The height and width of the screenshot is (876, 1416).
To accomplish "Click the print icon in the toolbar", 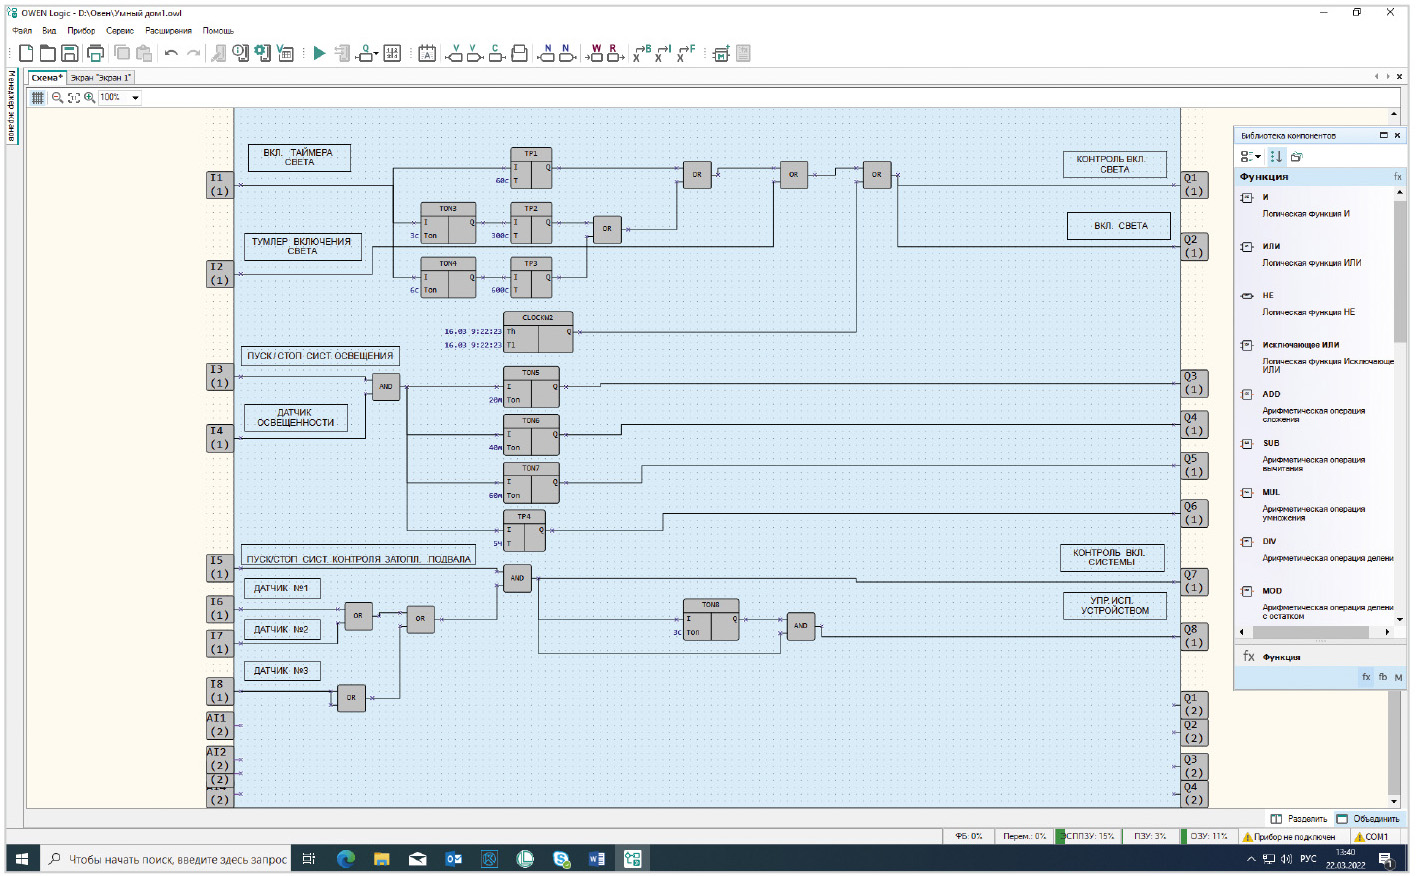I will 95,53.
